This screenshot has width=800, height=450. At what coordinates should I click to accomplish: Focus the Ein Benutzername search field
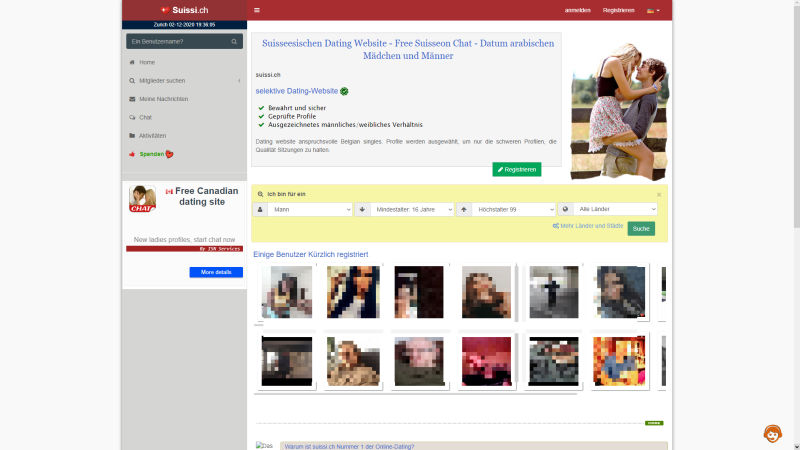(x=184, y=41)
